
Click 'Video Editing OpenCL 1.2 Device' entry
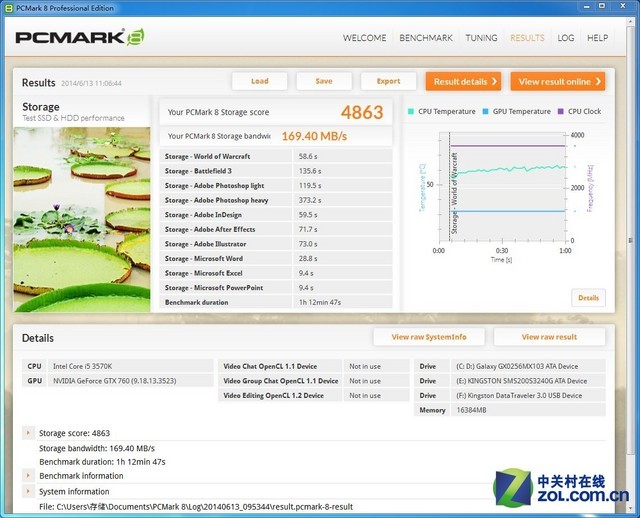(x=273, y=396)
